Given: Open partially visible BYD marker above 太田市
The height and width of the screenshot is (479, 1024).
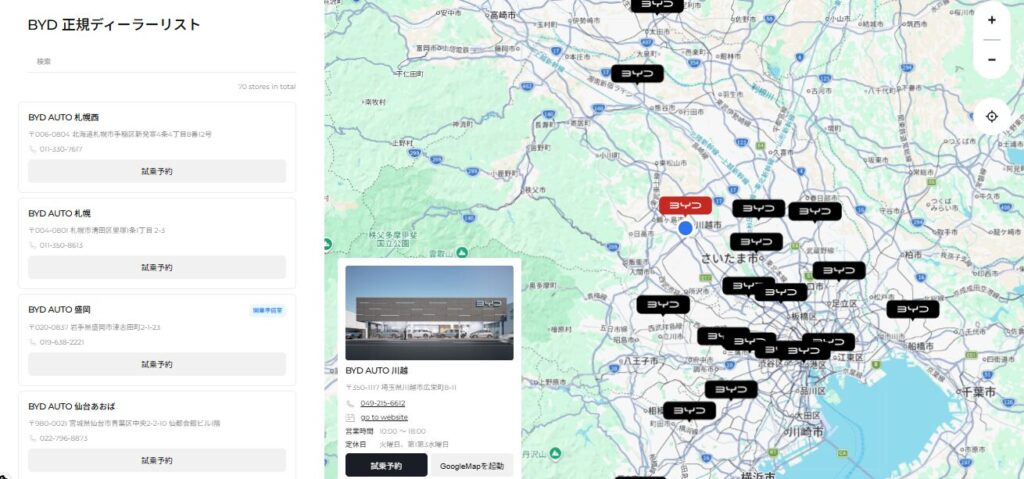Looking at the screenshot, I should [x=657, y=6].
